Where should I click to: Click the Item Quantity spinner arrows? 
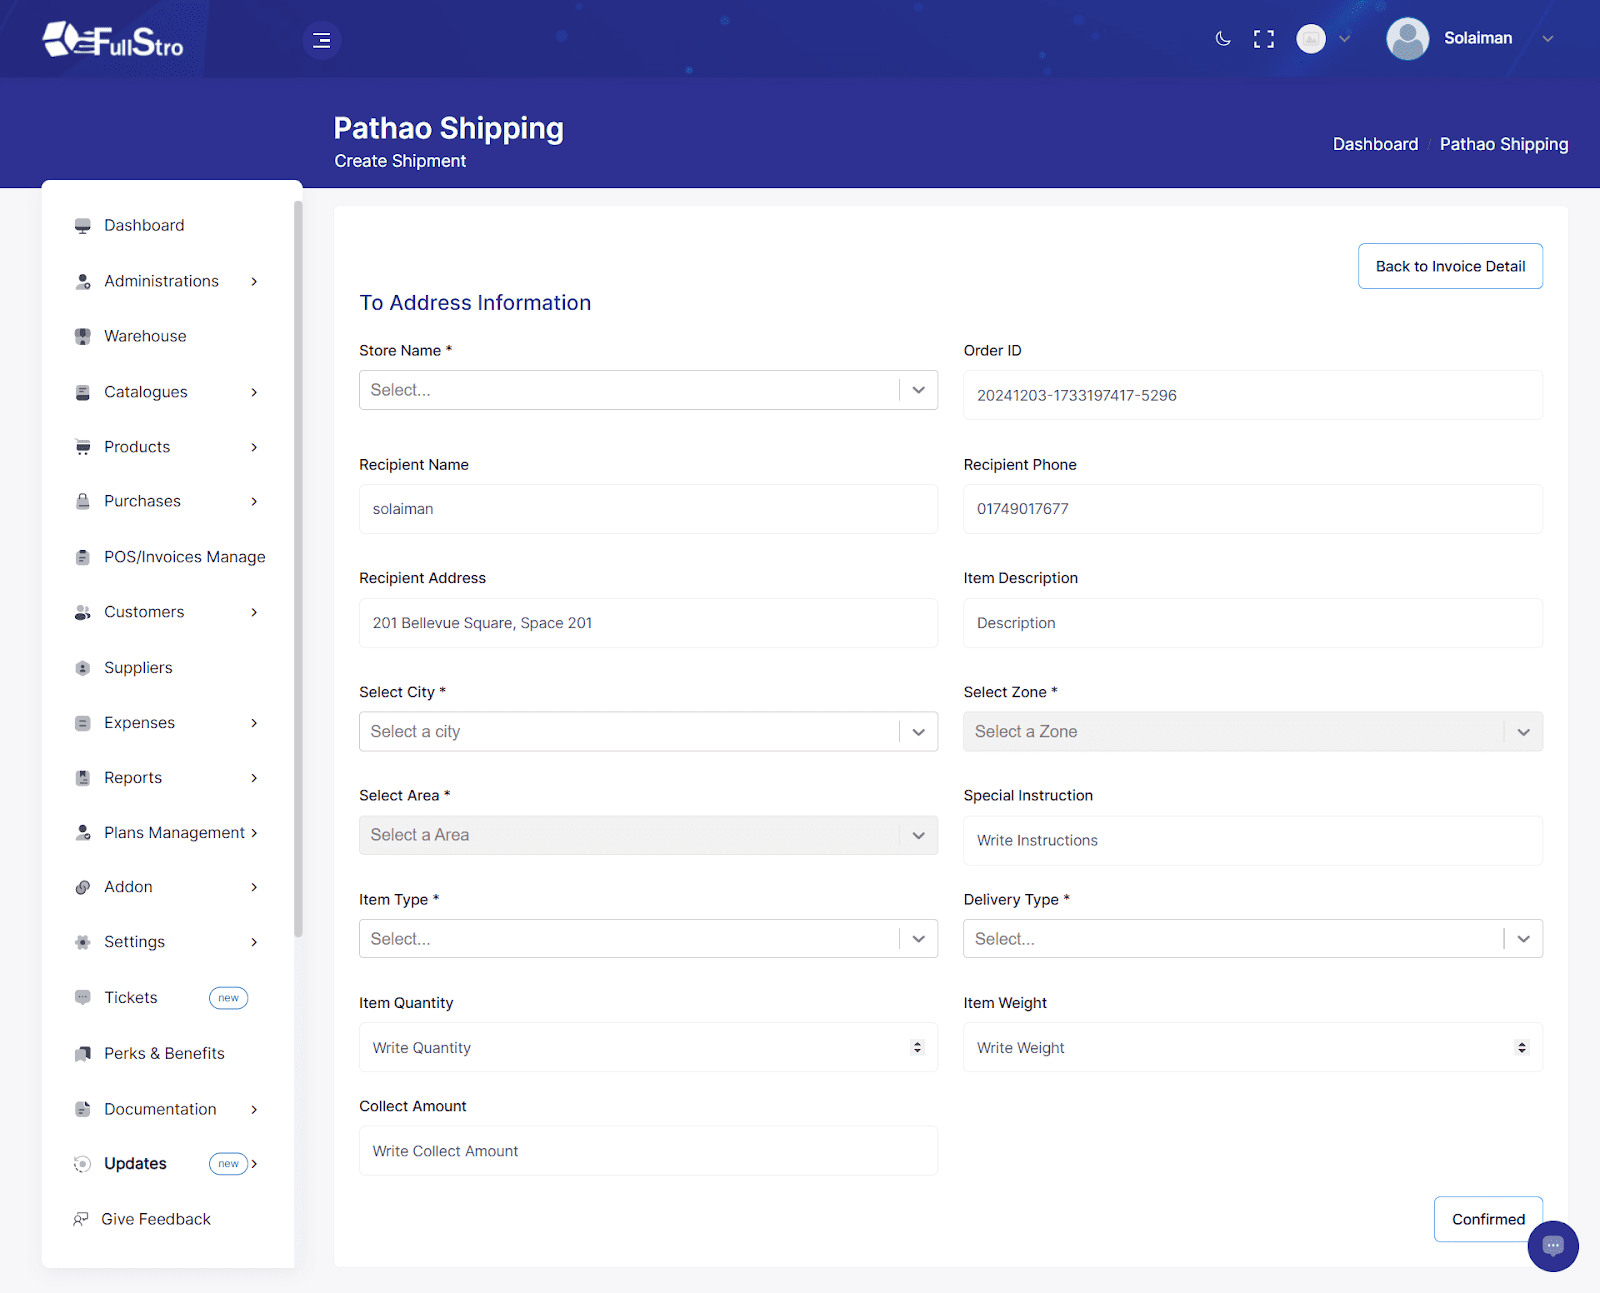pyautogui.click(x=917, y=1048)
